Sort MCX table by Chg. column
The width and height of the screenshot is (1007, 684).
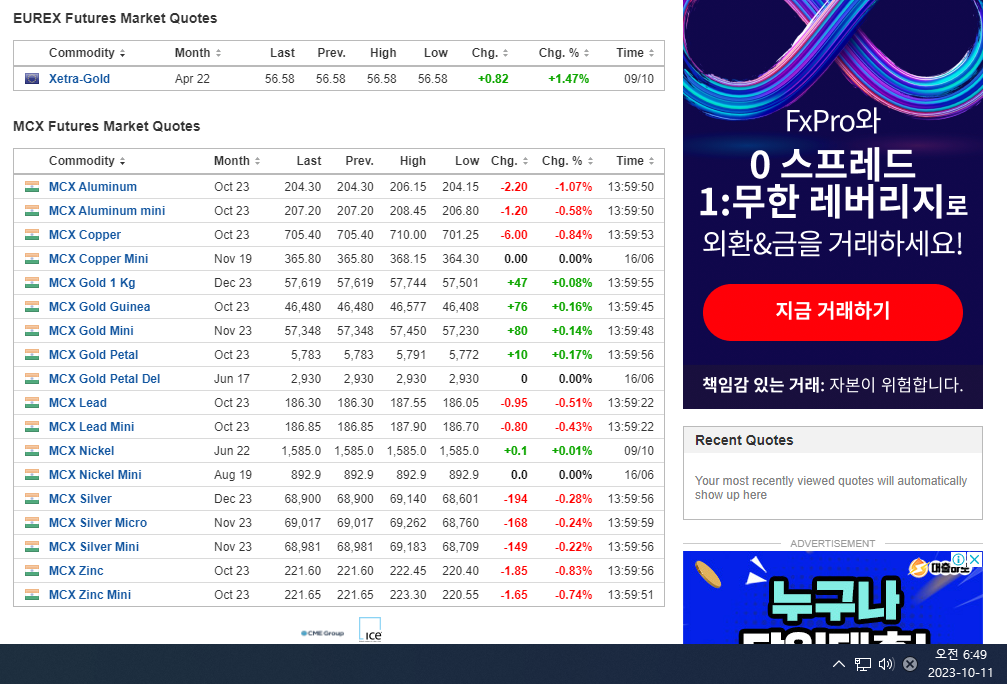(x=509, y=161)
